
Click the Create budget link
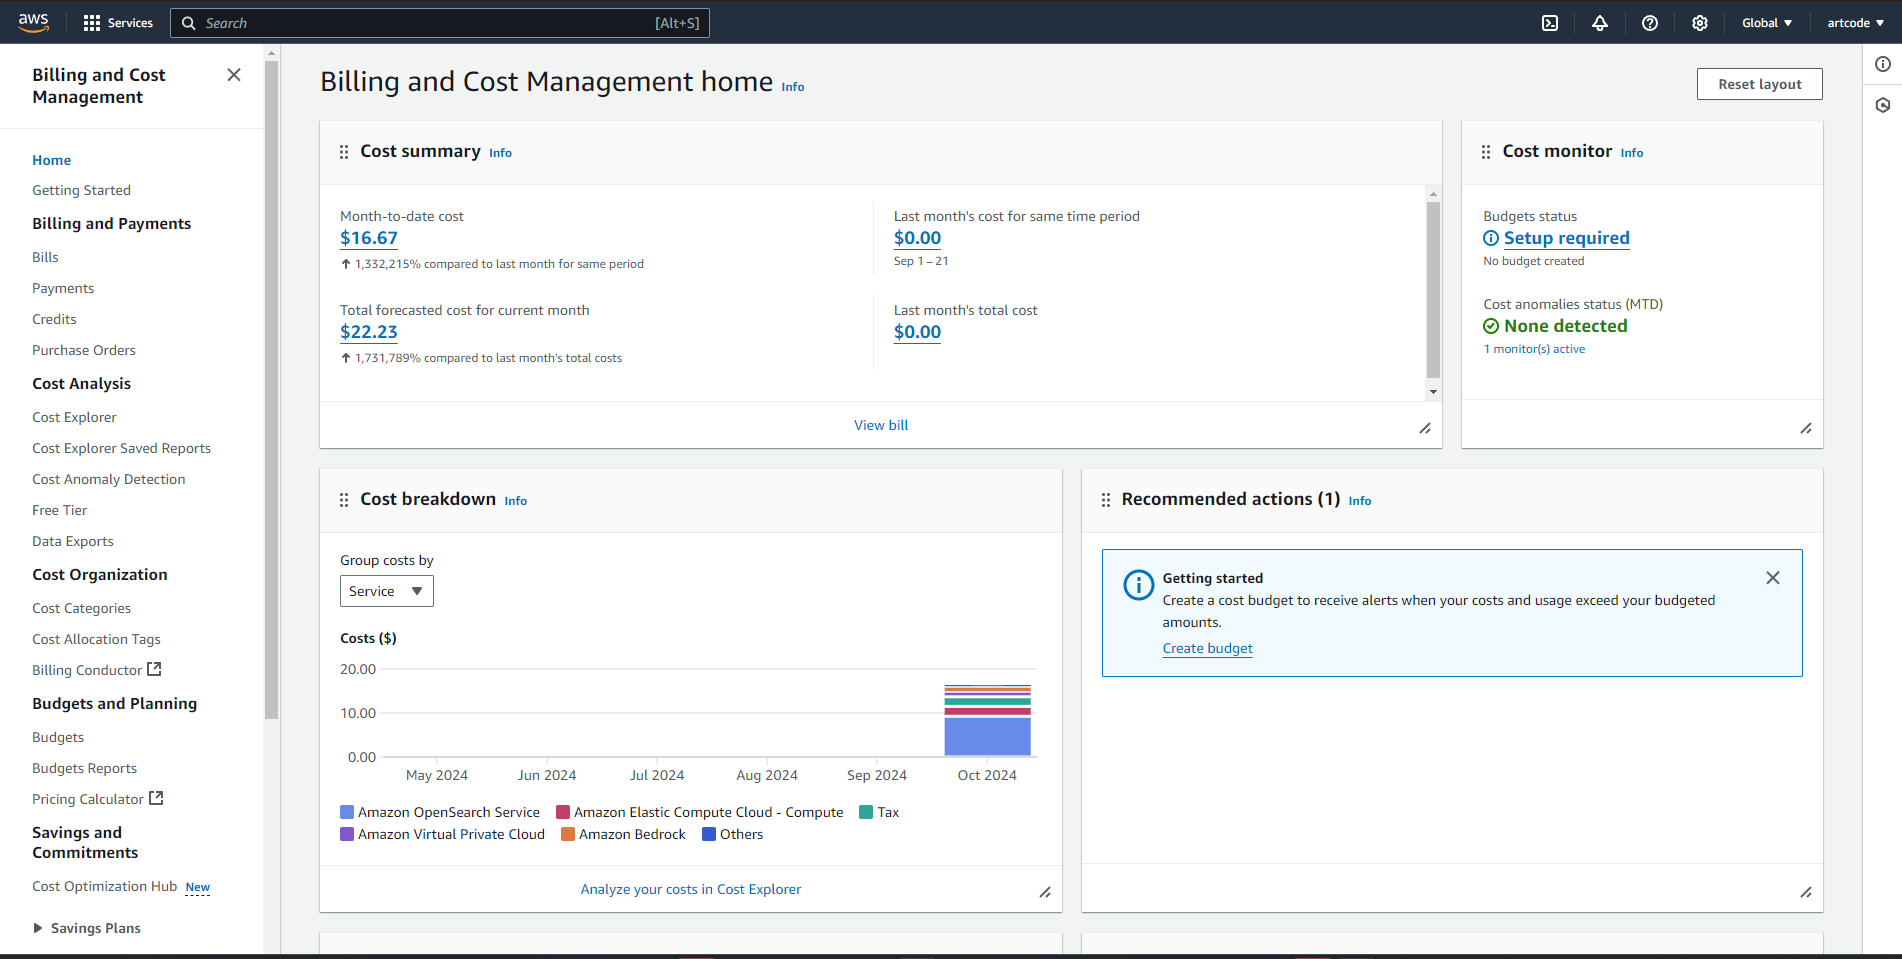(x=1207, y=648)
